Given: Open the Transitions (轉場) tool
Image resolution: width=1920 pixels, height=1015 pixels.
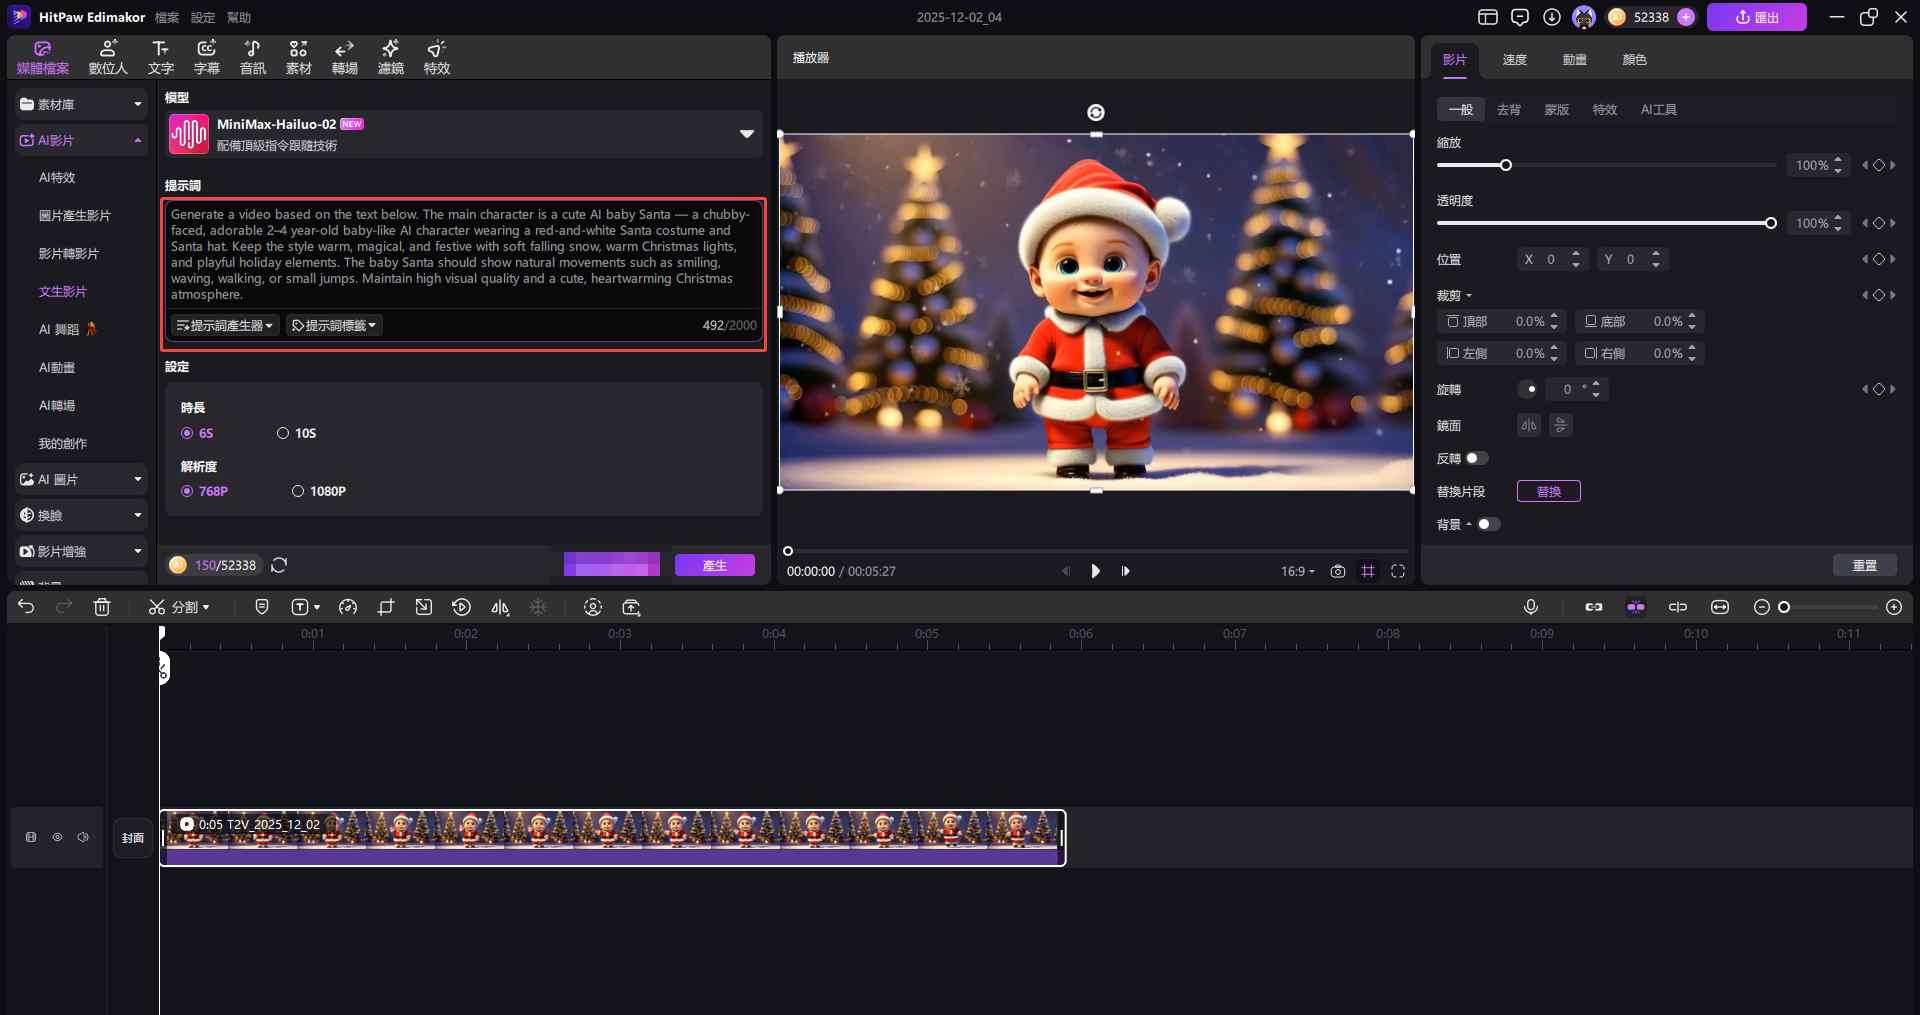Looking at the screenshot, I should [345, 57].
